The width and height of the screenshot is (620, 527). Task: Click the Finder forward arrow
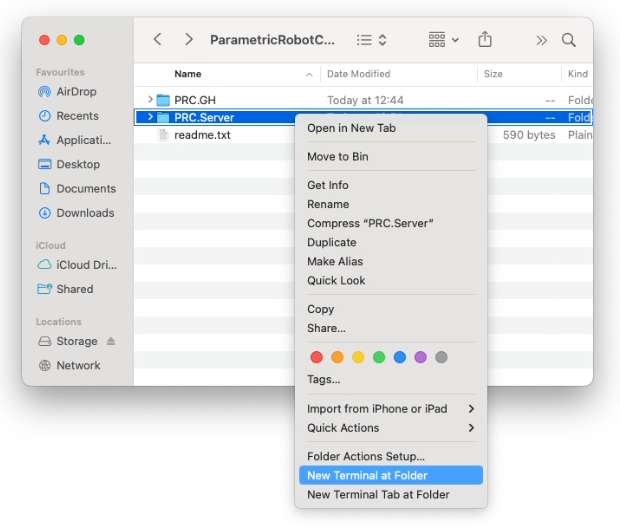tap(189, 40)
